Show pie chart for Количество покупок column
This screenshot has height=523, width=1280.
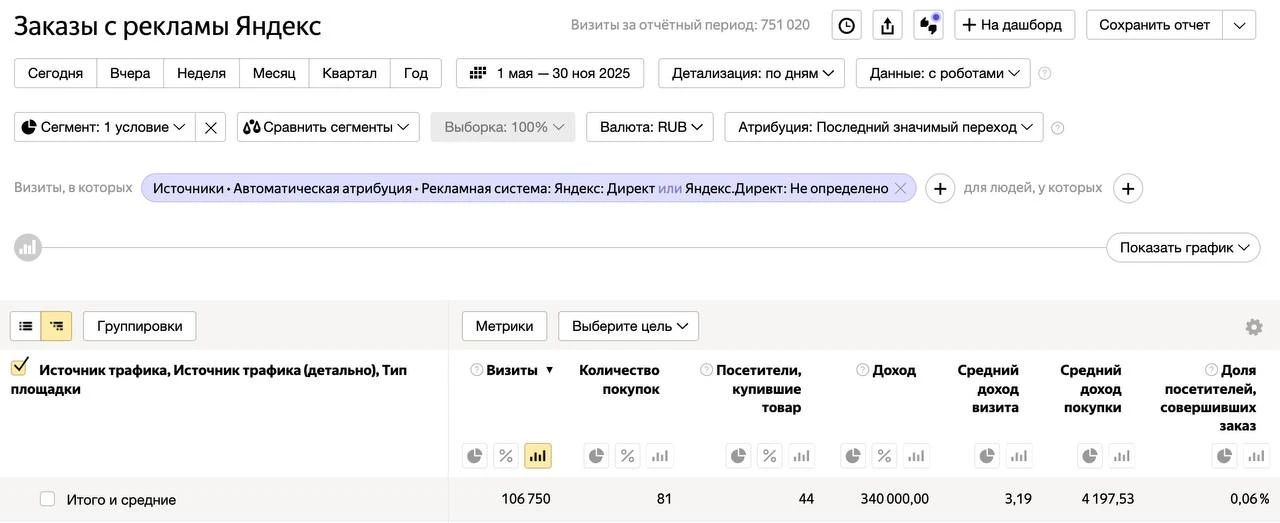(597, 456)
